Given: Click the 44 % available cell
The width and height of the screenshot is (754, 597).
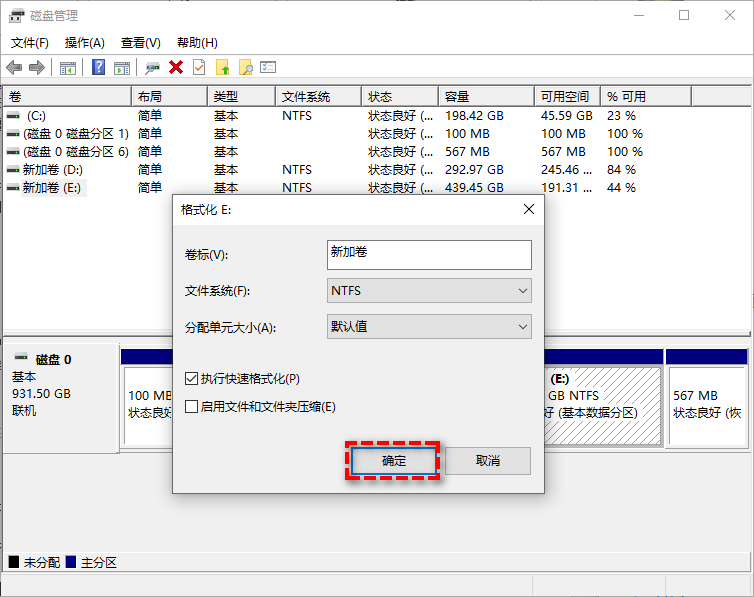Looking at the screenshot, I should pyautogui.click(x=621, y=187).
